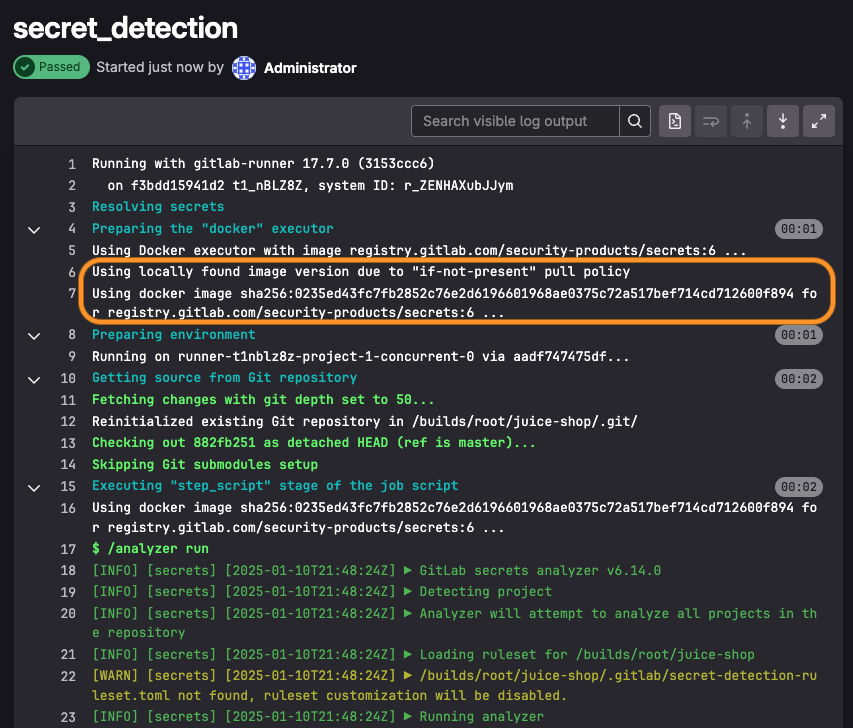The image size is (853, 728).
Task: Show the log in full screen
Action: [x=819, y=121]
